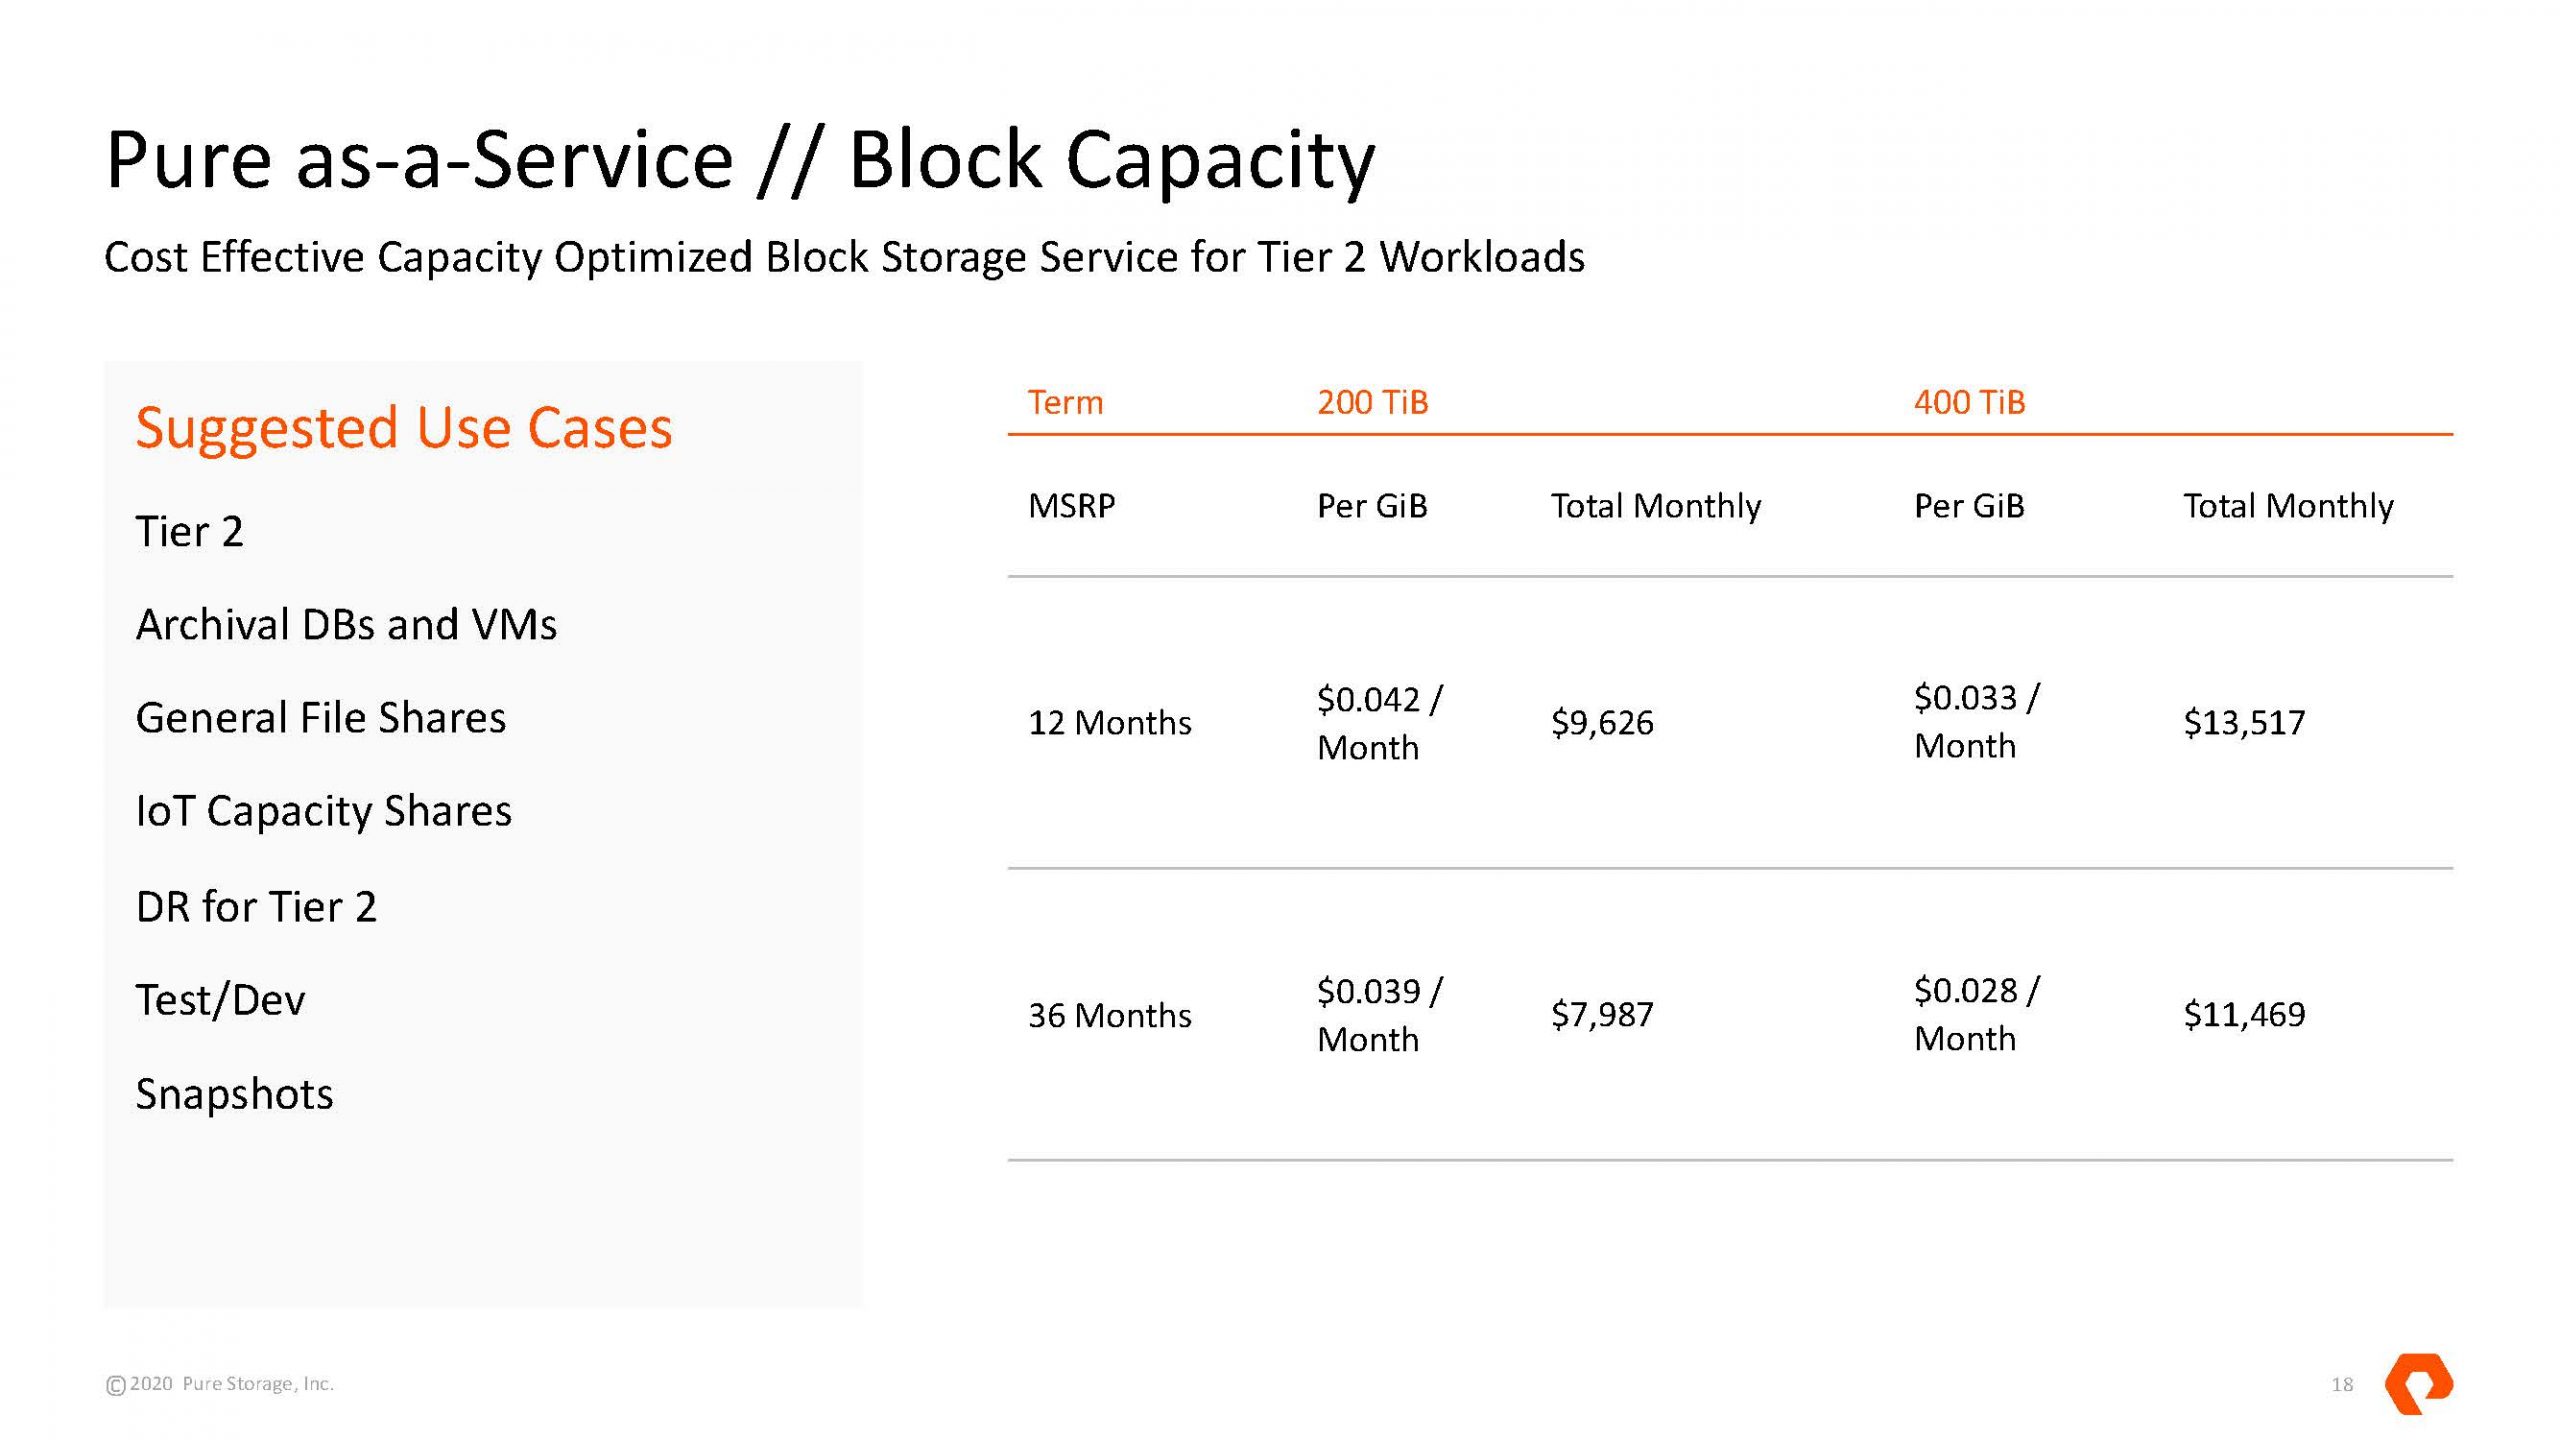Click the copyright symbol in footer
This screenshot has width=2560, height=1440.
(116, 1385)
